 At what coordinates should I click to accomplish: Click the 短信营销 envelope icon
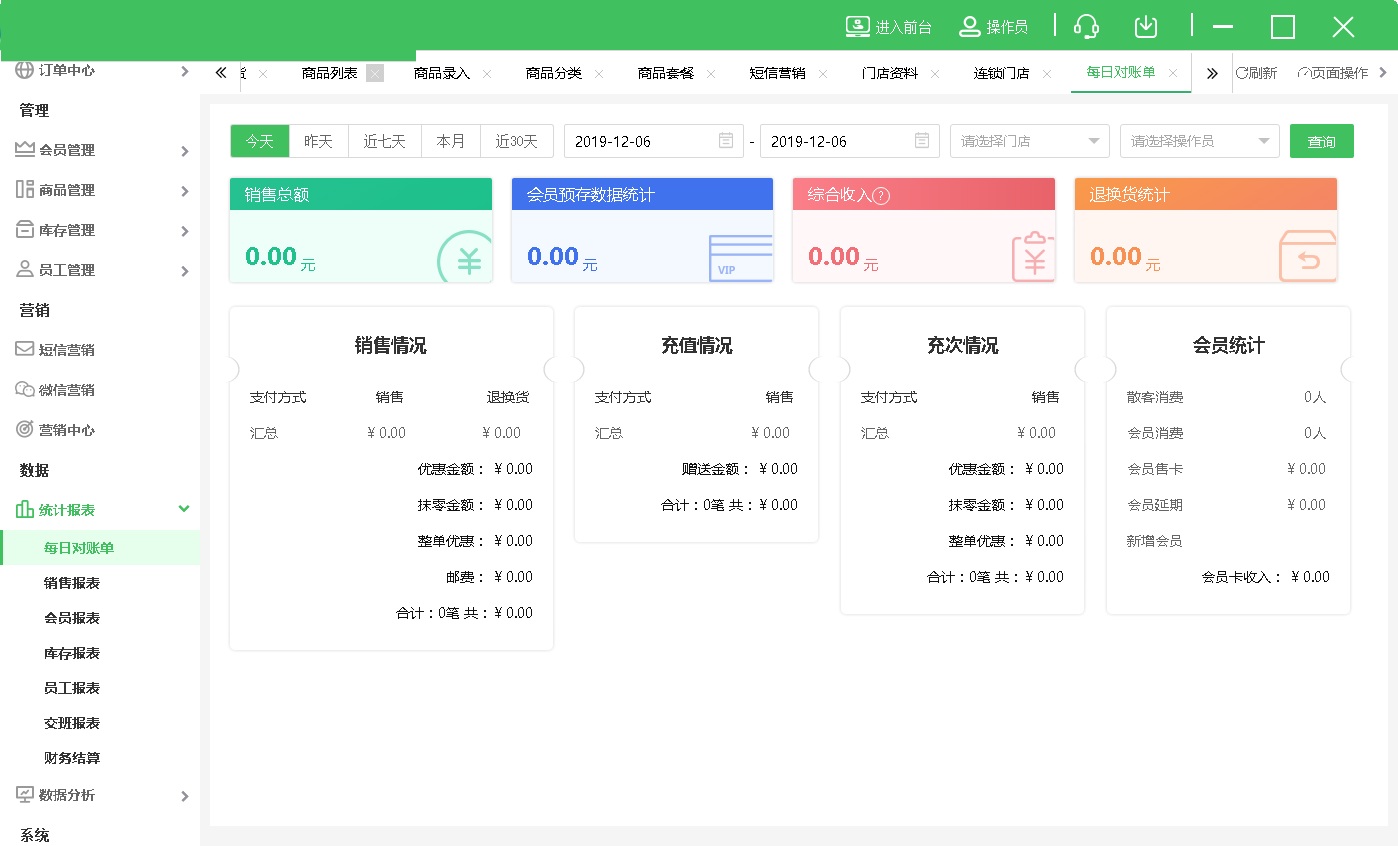click(x=25, y=350)
